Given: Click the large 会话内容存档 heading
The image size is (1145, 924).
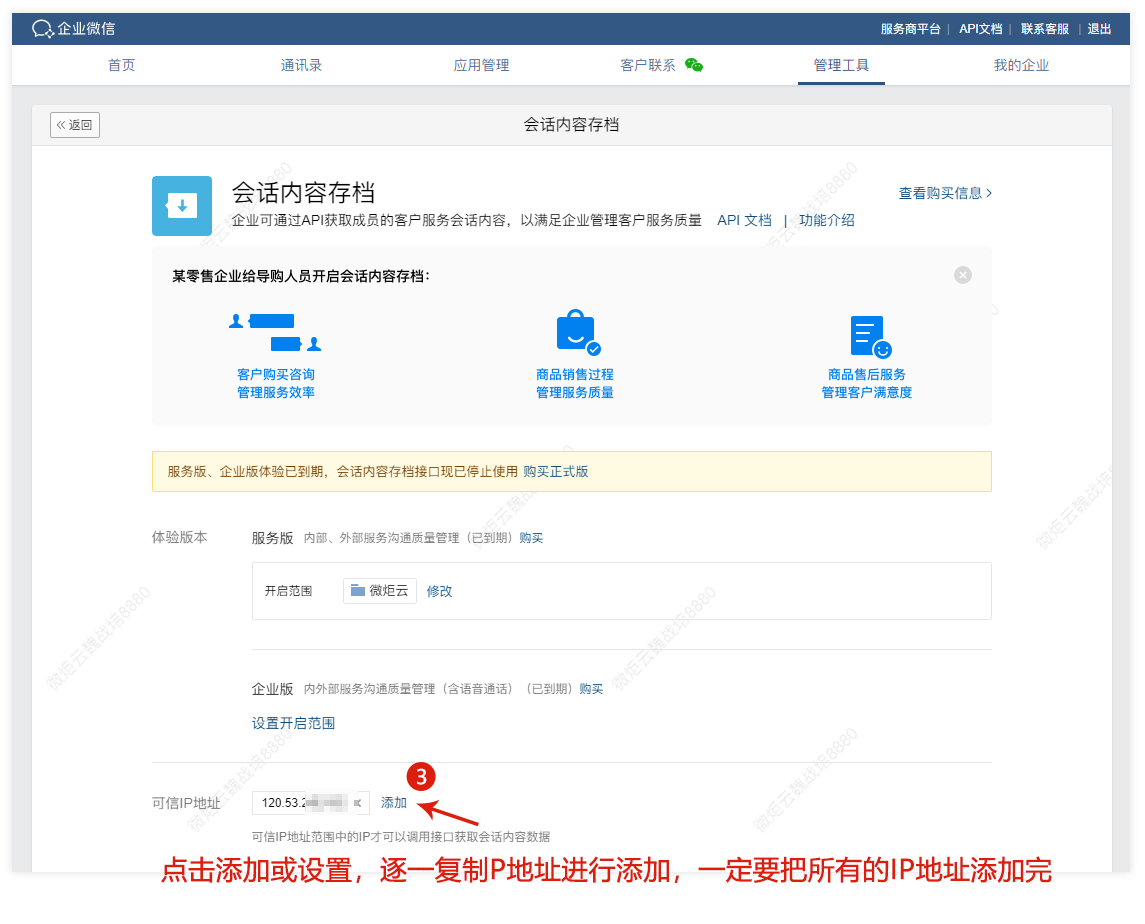Looking at the screenshot, I should tap(303, 192).
